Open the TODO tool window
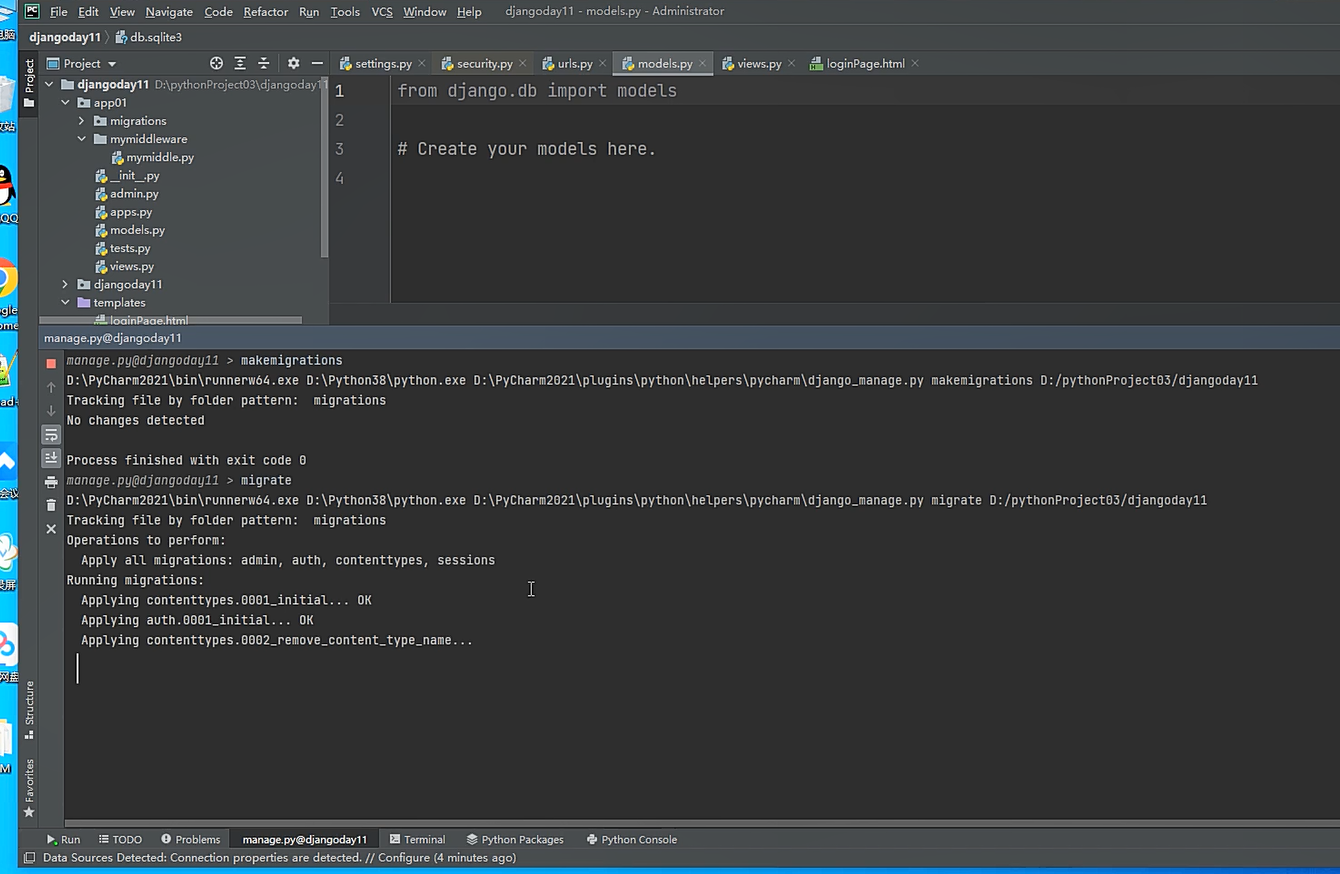Image resolution: width=1340 pixels, height=874 pixels. point(120,839)
